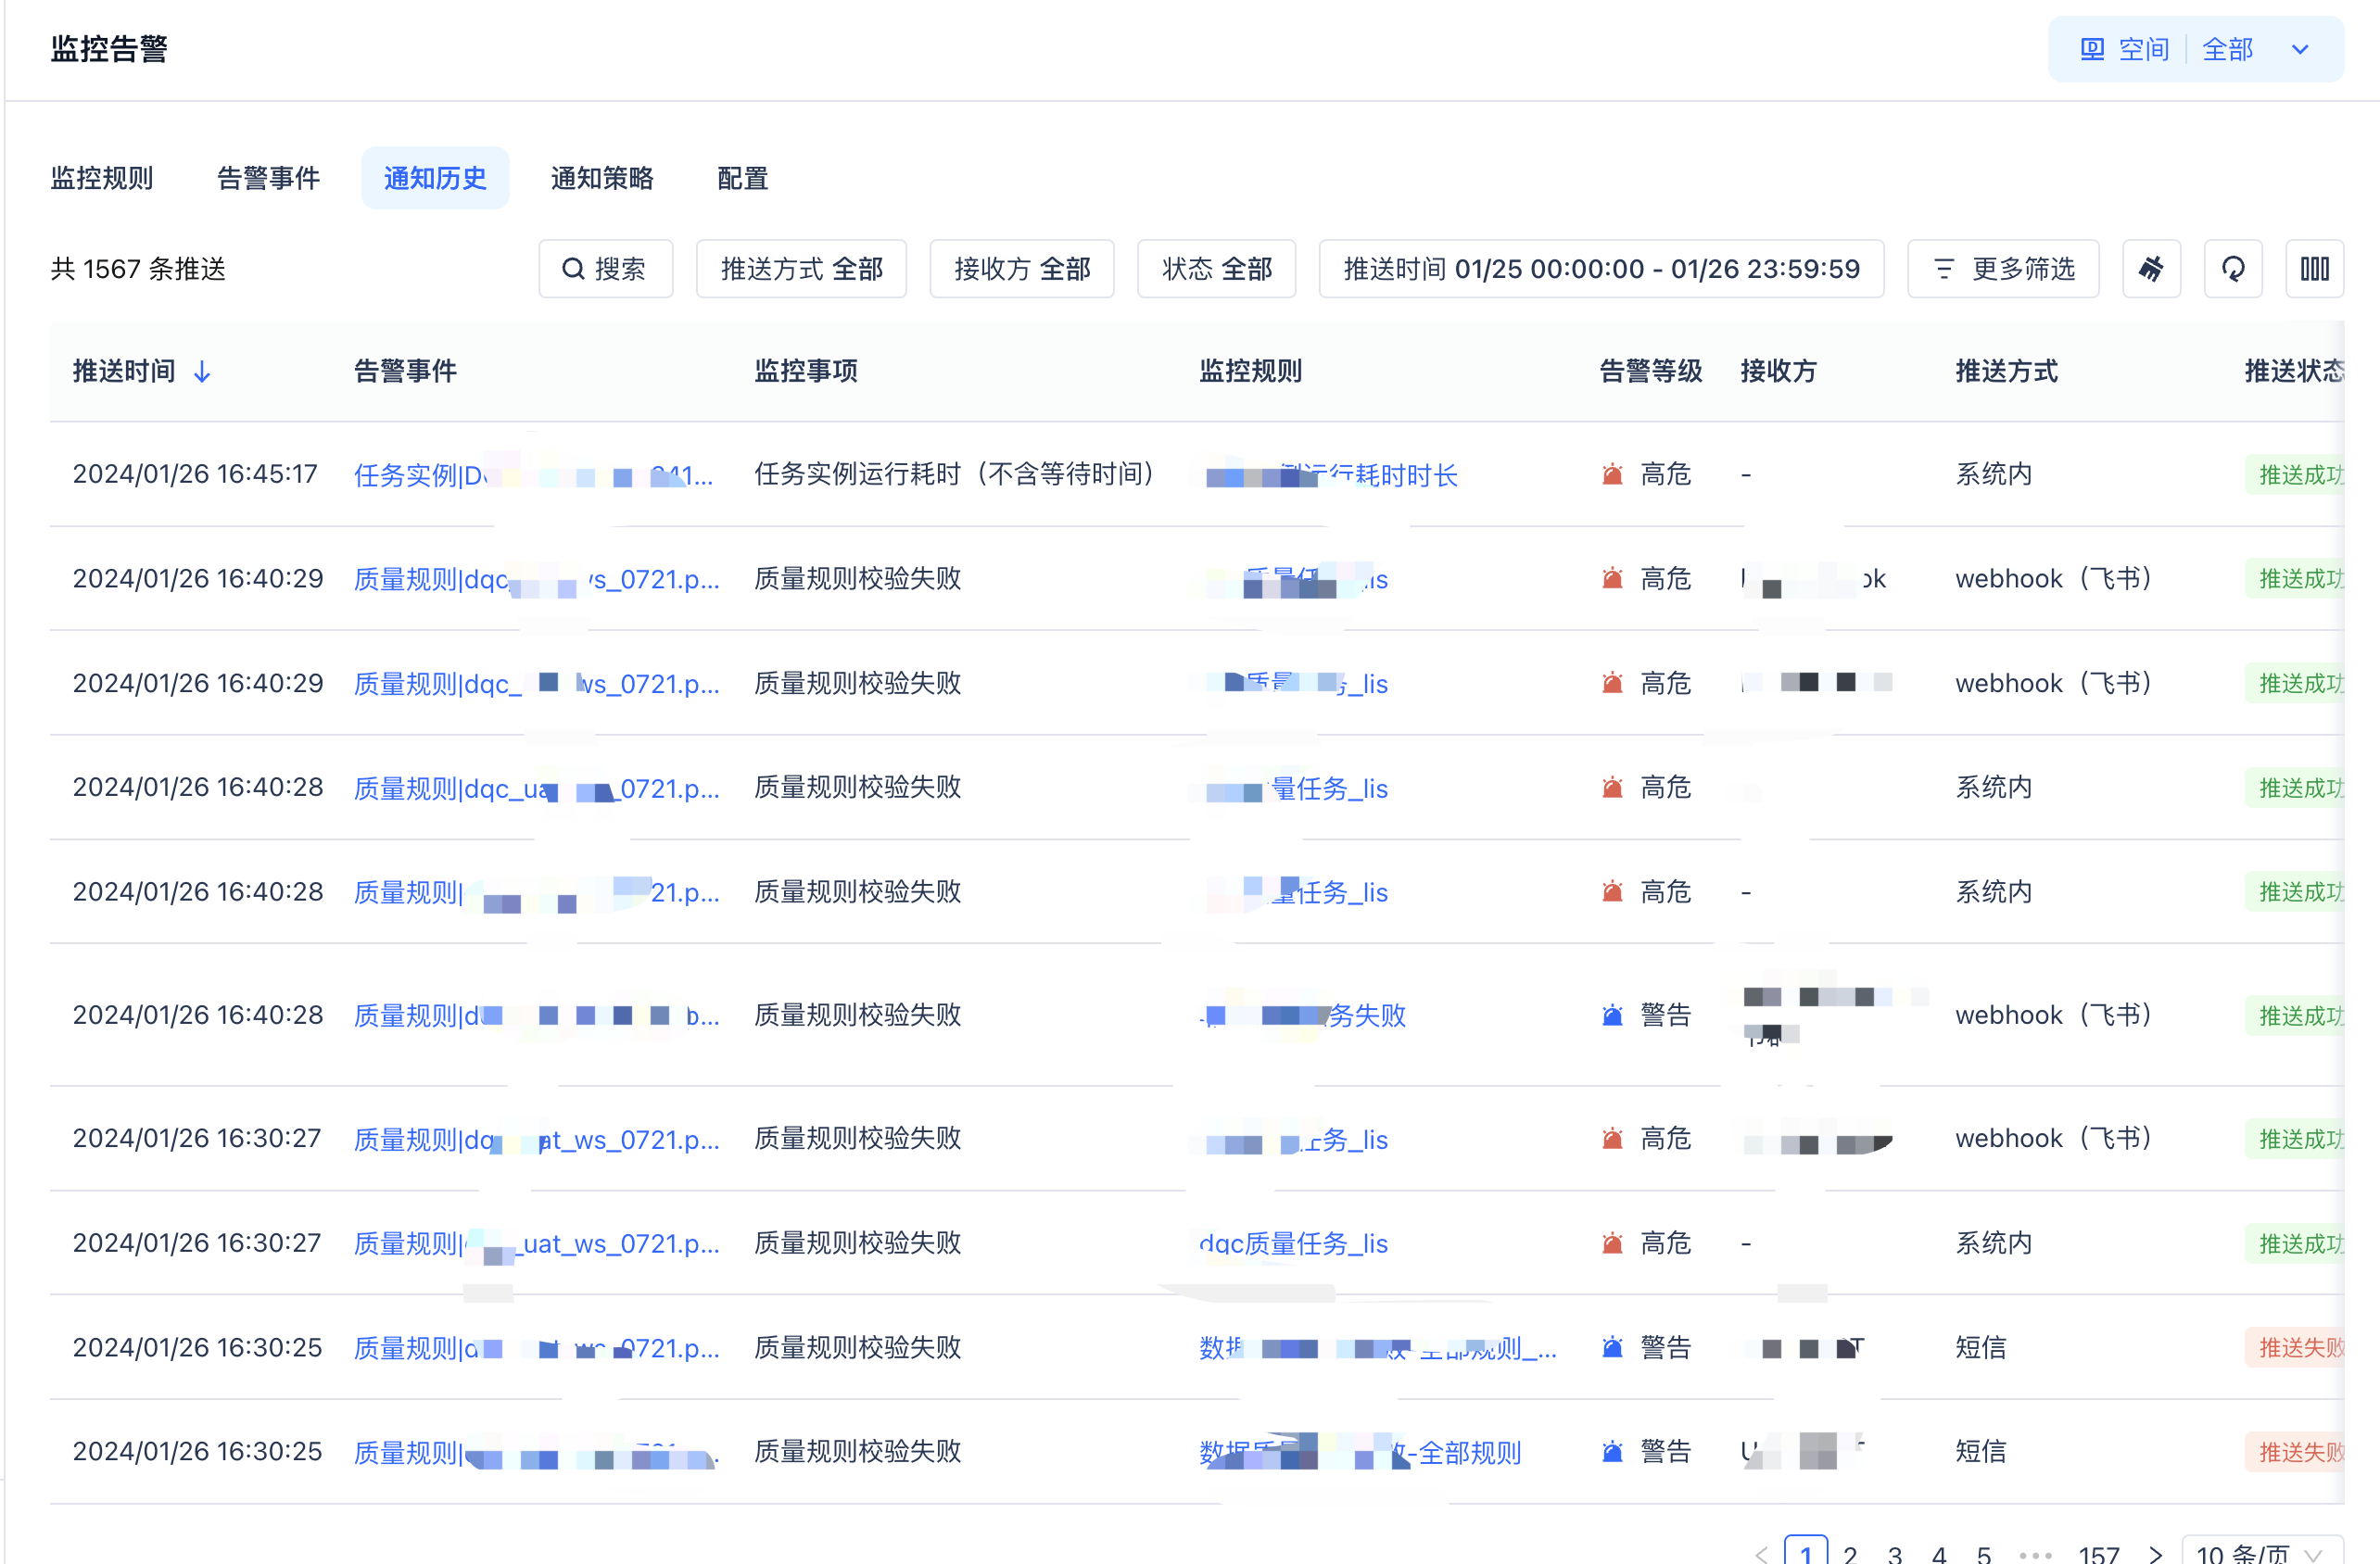The width and height of the screenshot is (2380, 1564).
Task: Go to page 2 in pagination
Action: [x=1850, y=1553]
